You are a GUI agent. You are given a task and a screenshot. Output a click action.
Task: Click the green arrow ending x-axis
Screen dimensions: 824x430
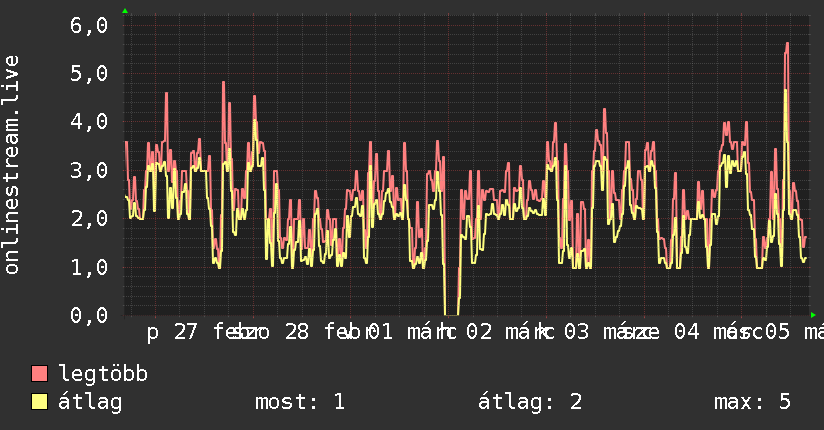813,315
